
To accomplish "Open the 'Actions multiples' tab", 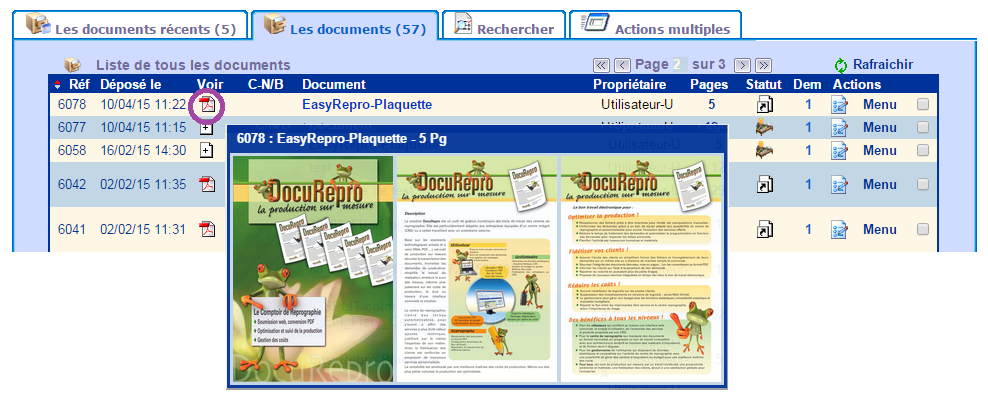I will 655,25.
